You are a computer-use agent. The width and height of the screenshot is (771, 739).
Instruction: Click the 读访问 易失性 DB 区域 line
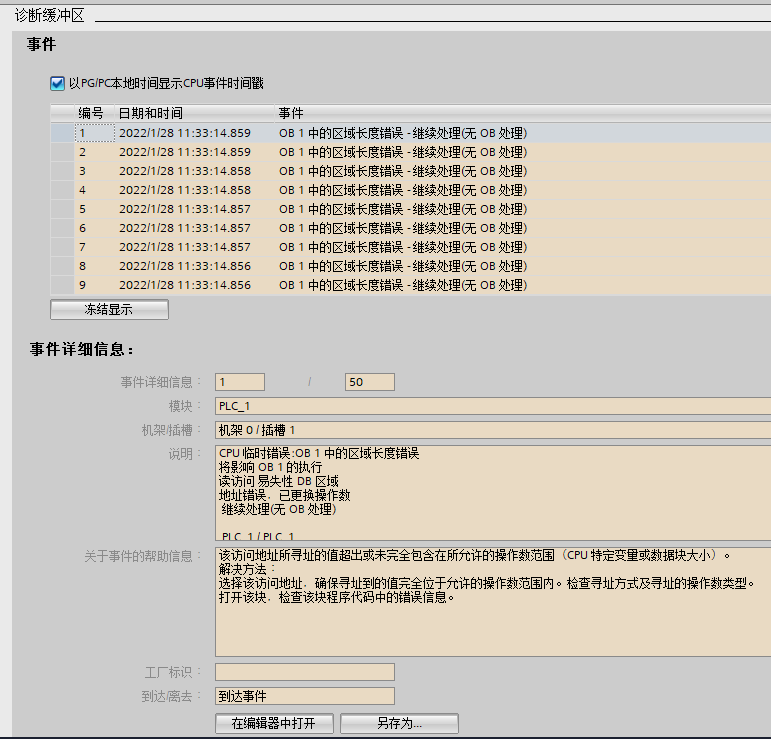(x=279, y=481)
